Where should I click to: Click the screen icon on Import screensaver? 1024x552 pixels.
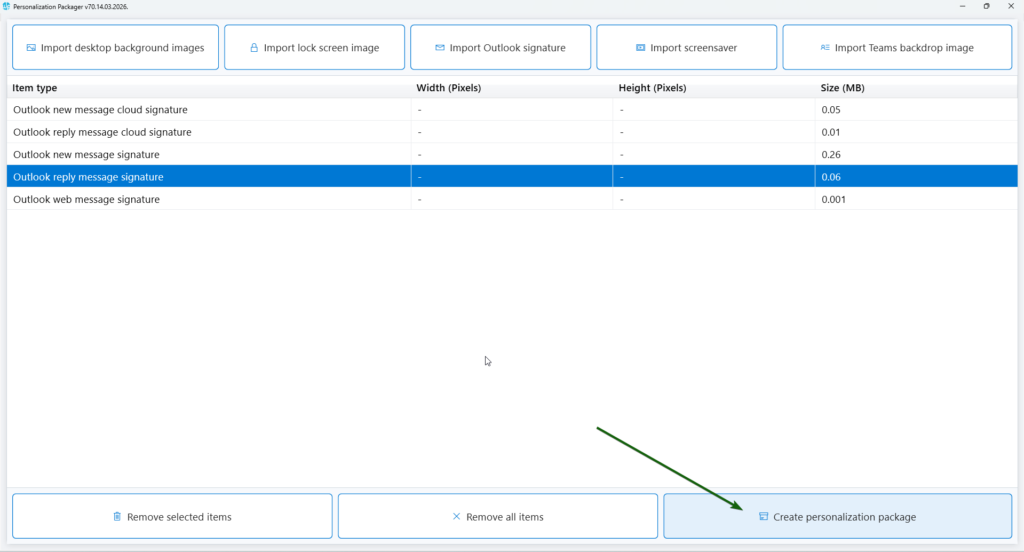tap(640, 48)
